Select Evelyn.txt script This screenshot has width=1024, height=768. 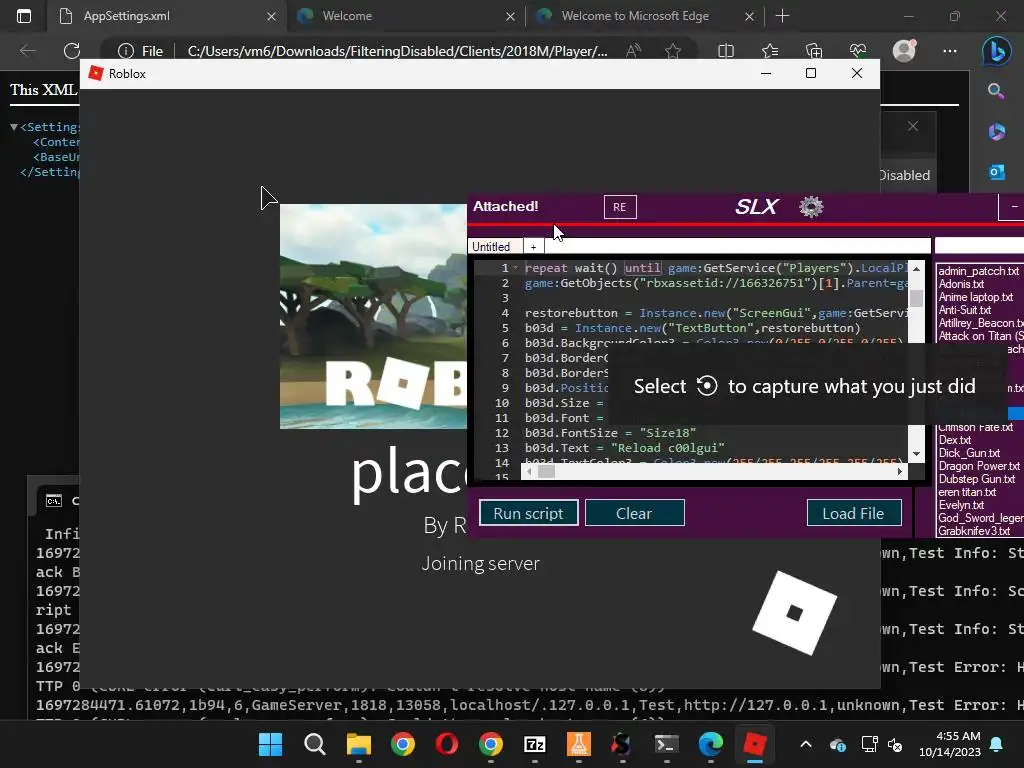click(961, 505)
